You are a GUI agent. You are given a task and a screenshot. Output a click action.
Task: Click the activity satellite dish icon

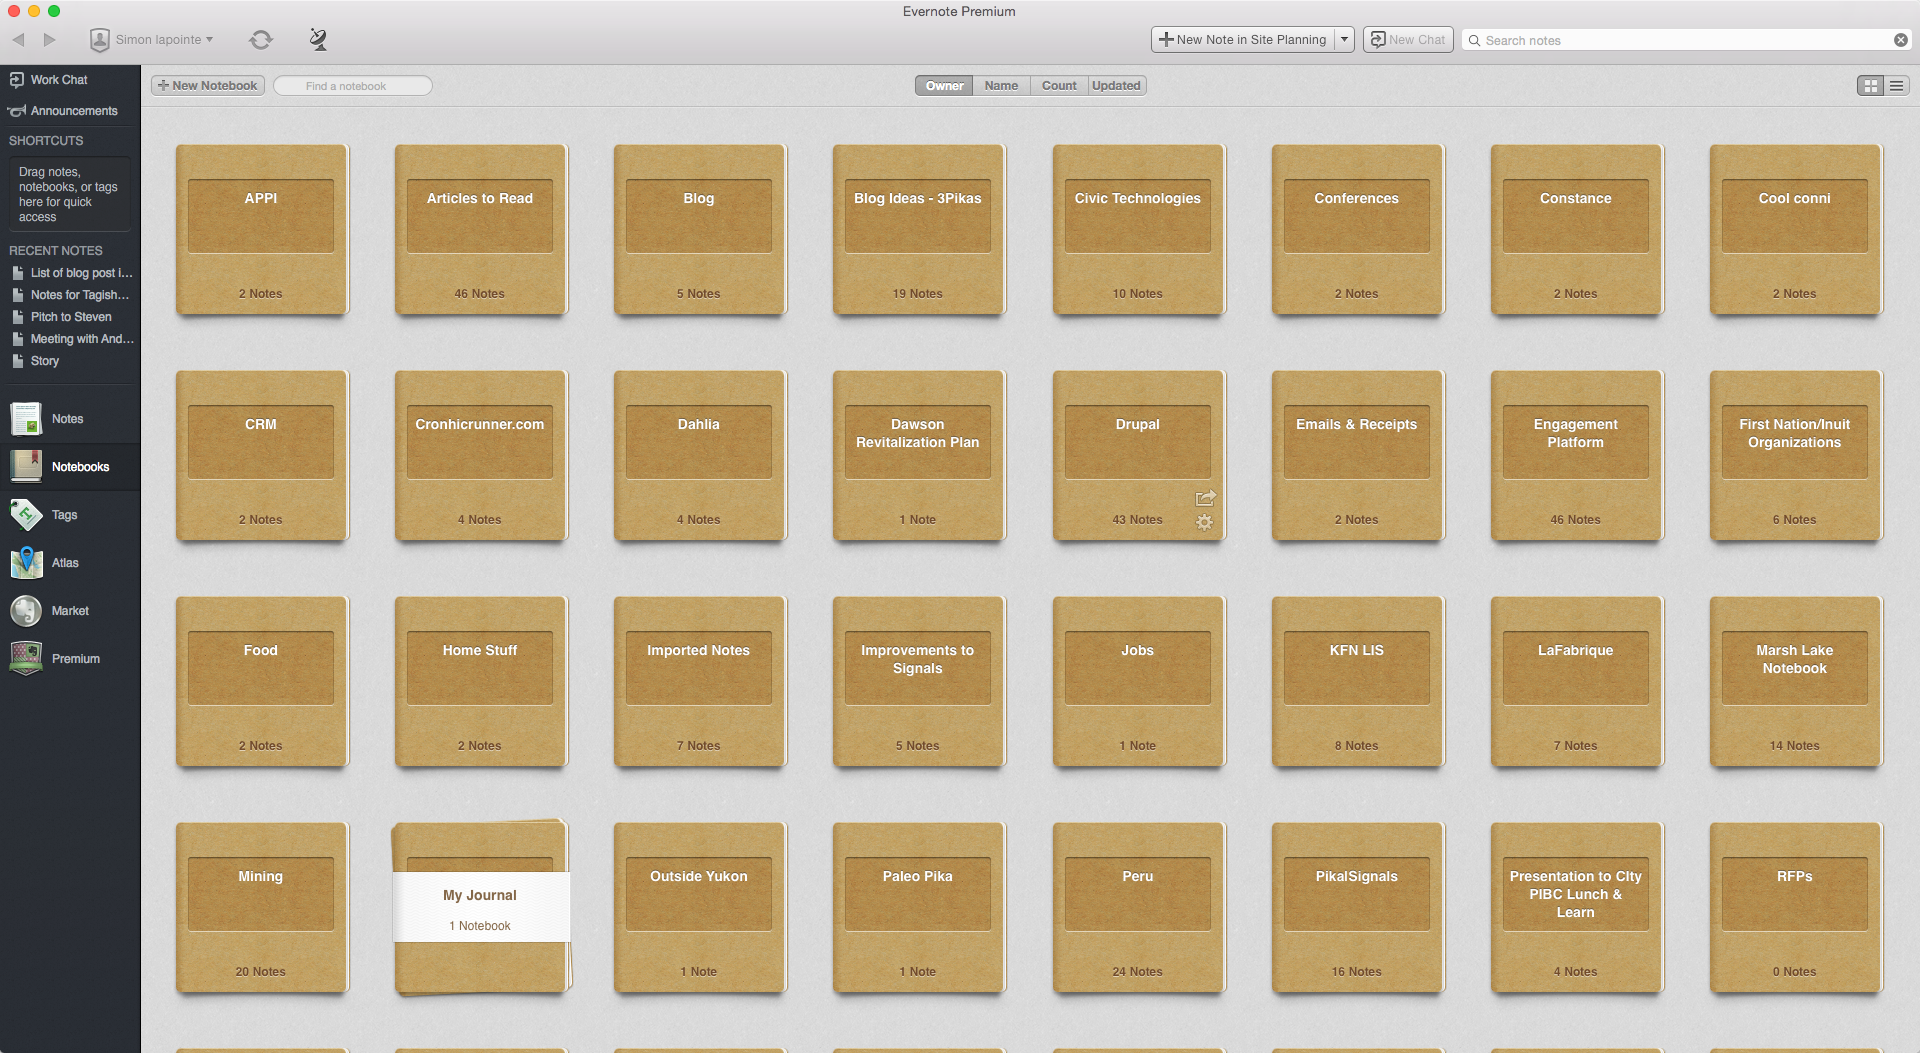pyautogui.click(x=318, y=39)
